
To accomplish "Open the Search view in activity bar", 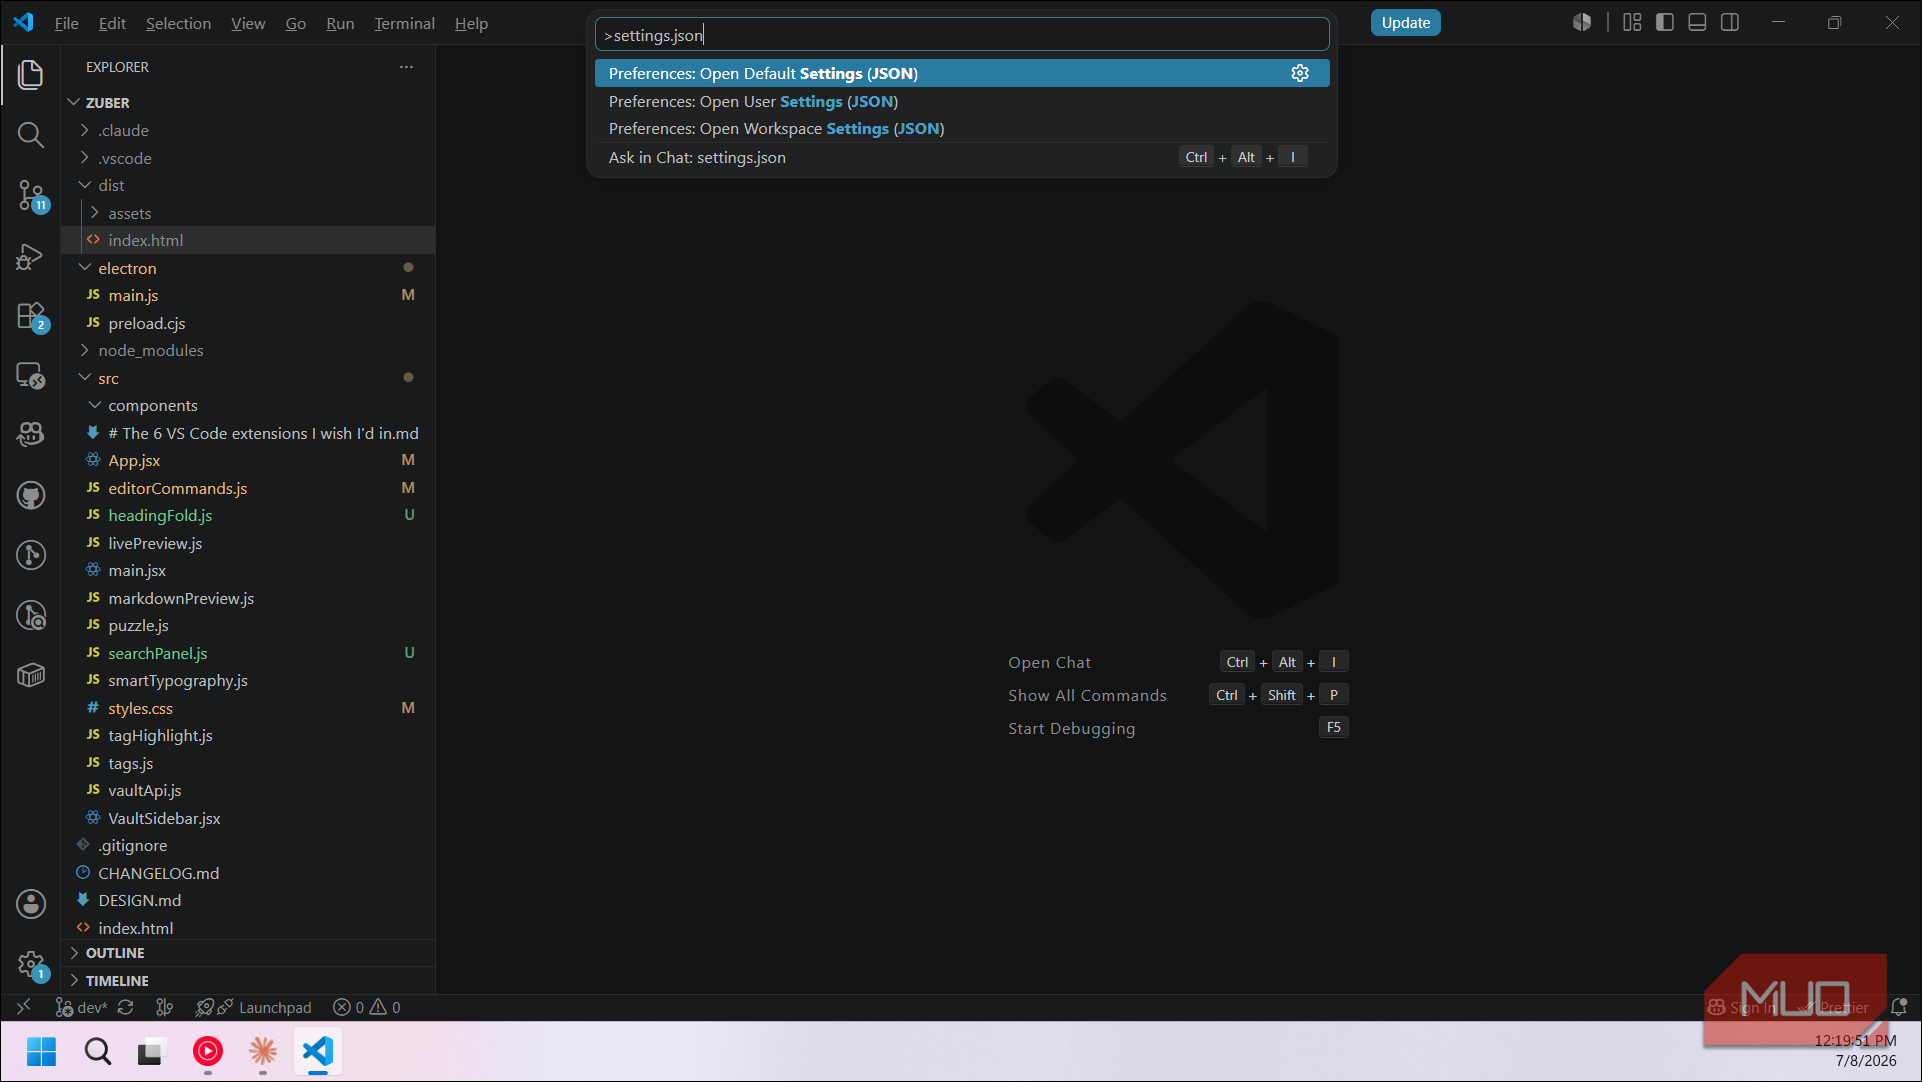I will tap(31, 135).
